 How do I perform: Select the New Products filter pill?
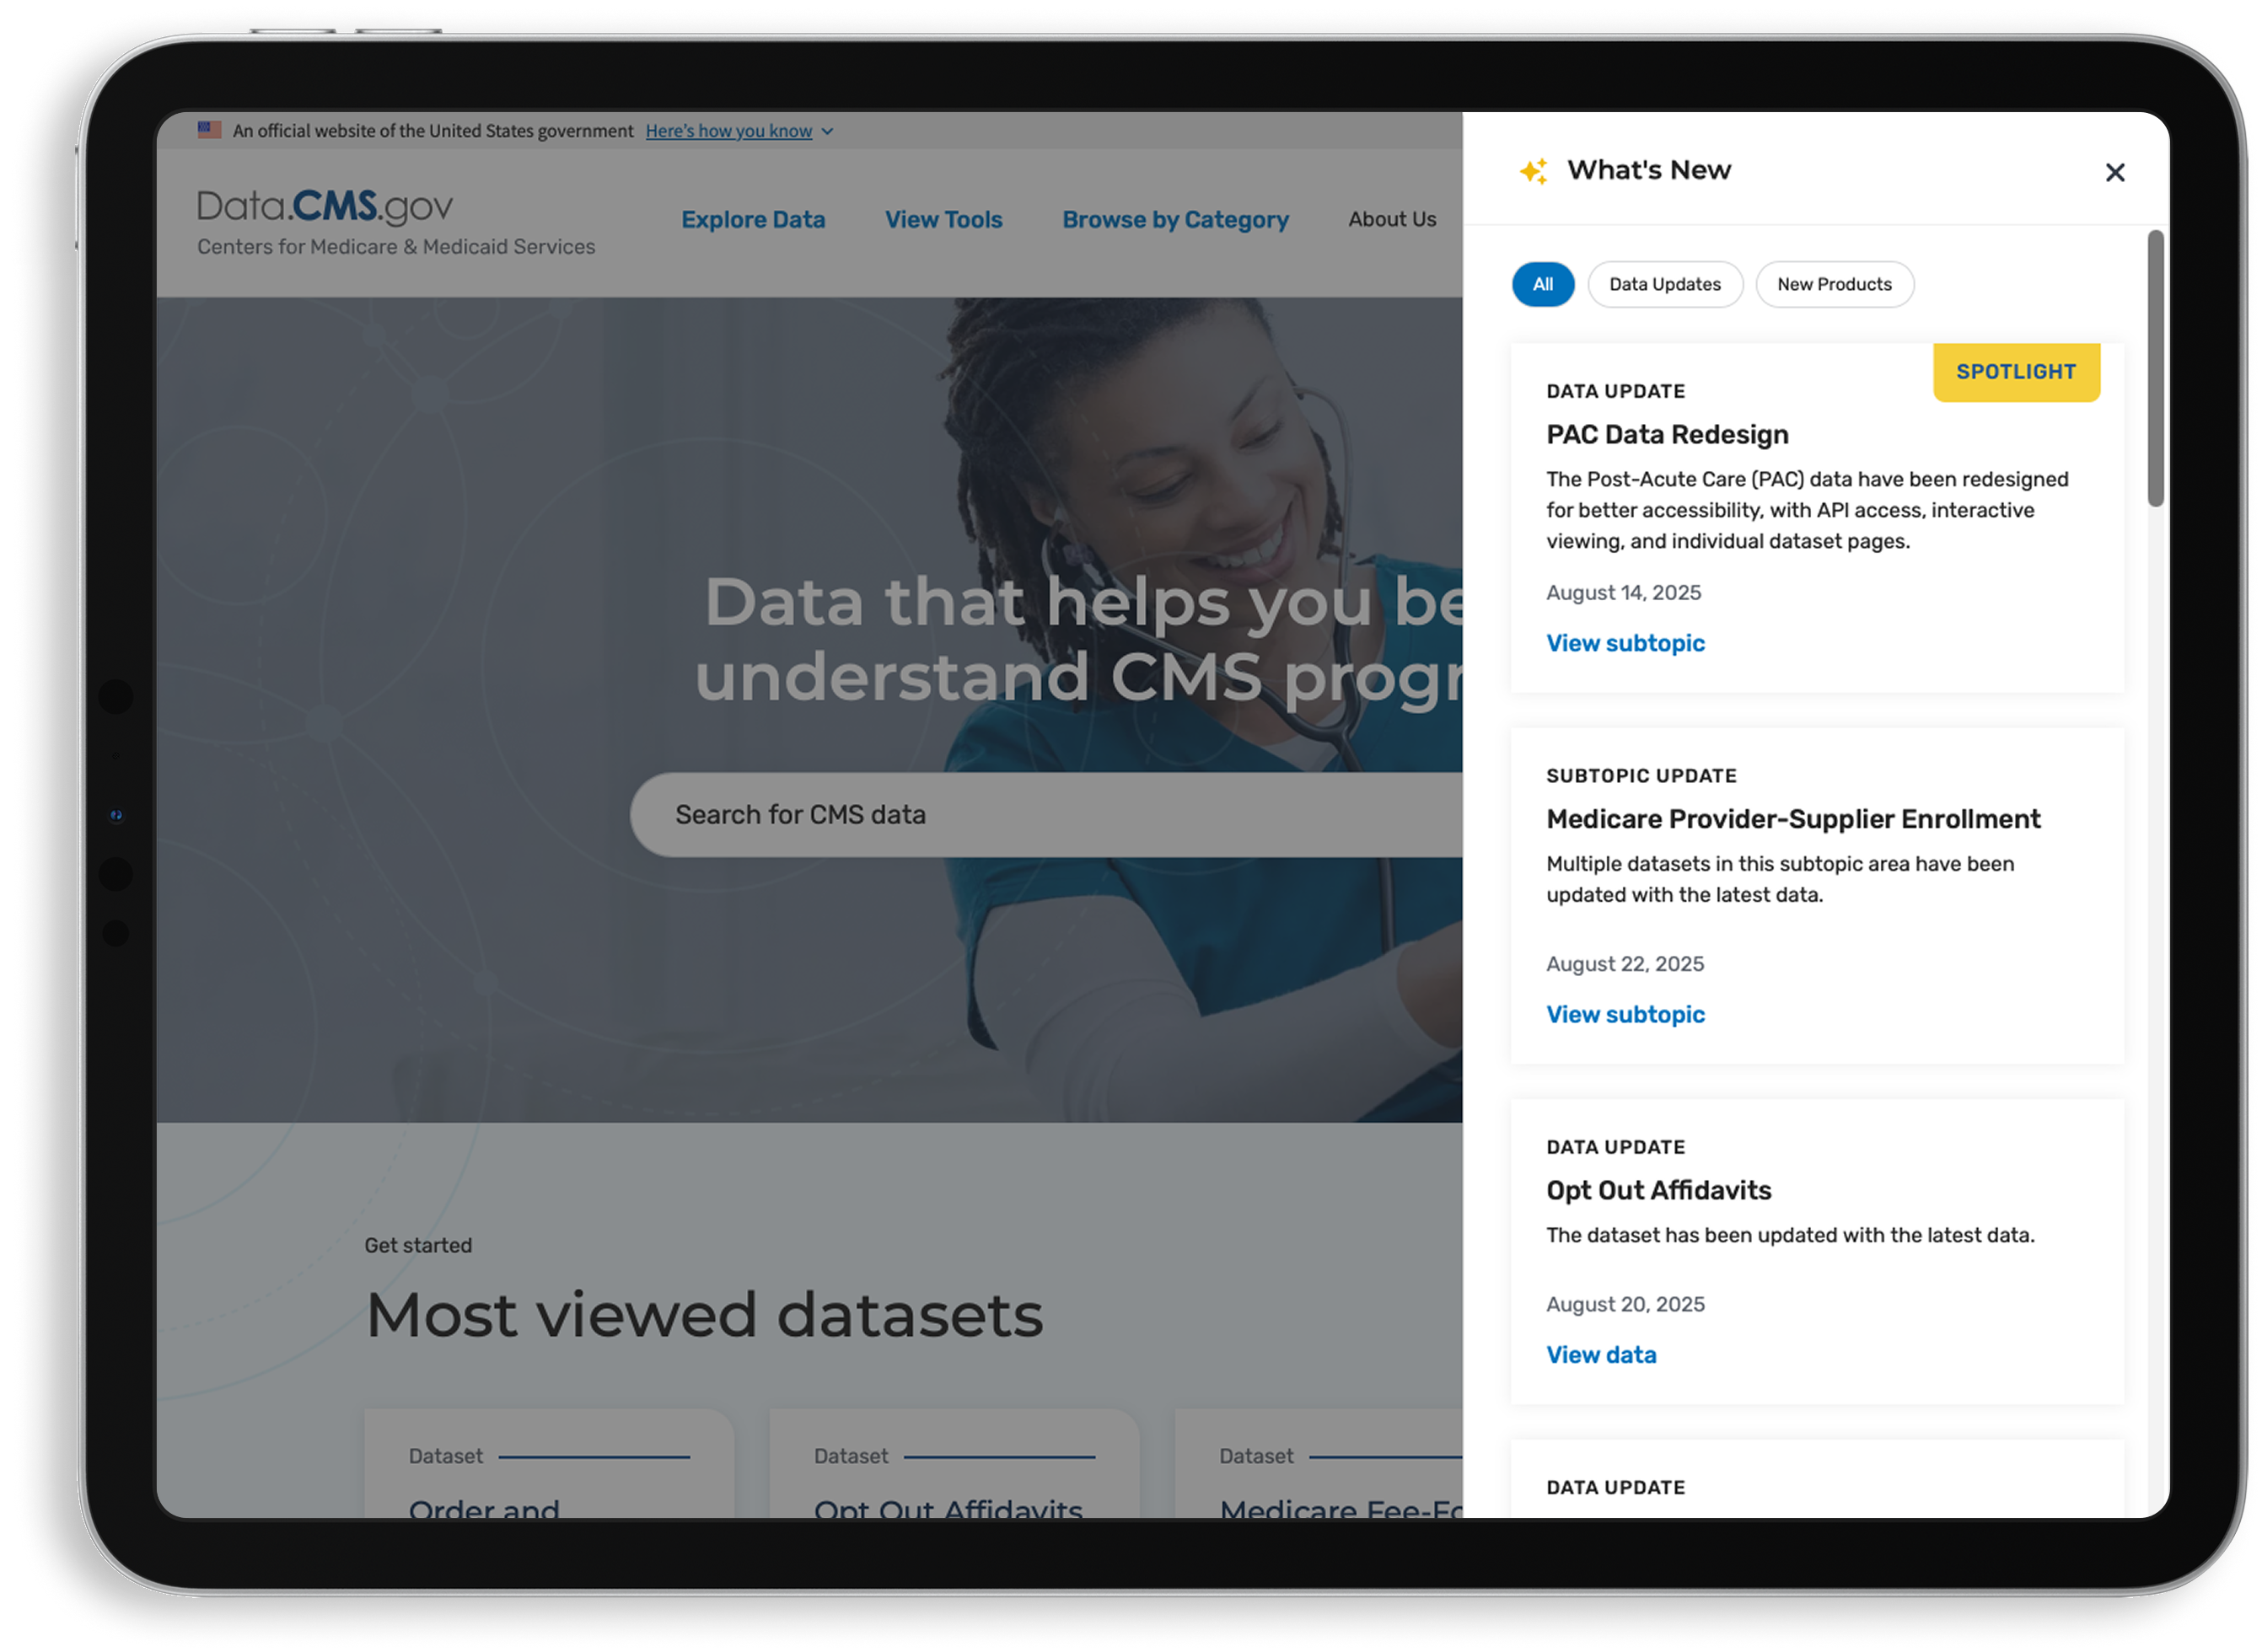pyautogui.click(x=1834, y=284)
